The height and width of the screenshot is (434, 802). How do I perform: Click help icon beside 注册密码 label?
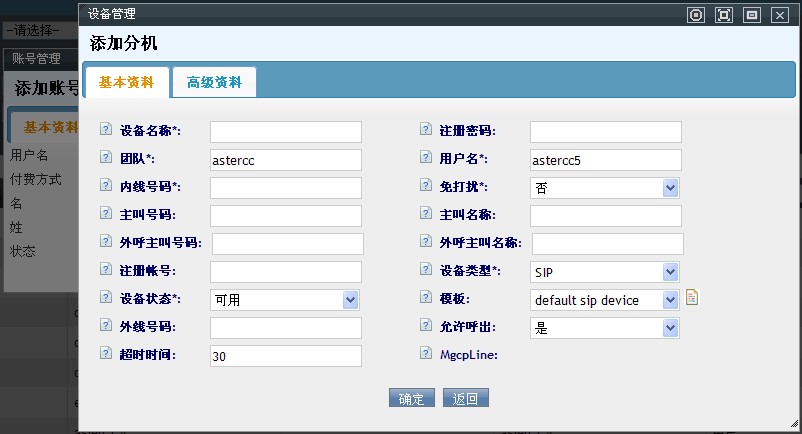(427, 131)
